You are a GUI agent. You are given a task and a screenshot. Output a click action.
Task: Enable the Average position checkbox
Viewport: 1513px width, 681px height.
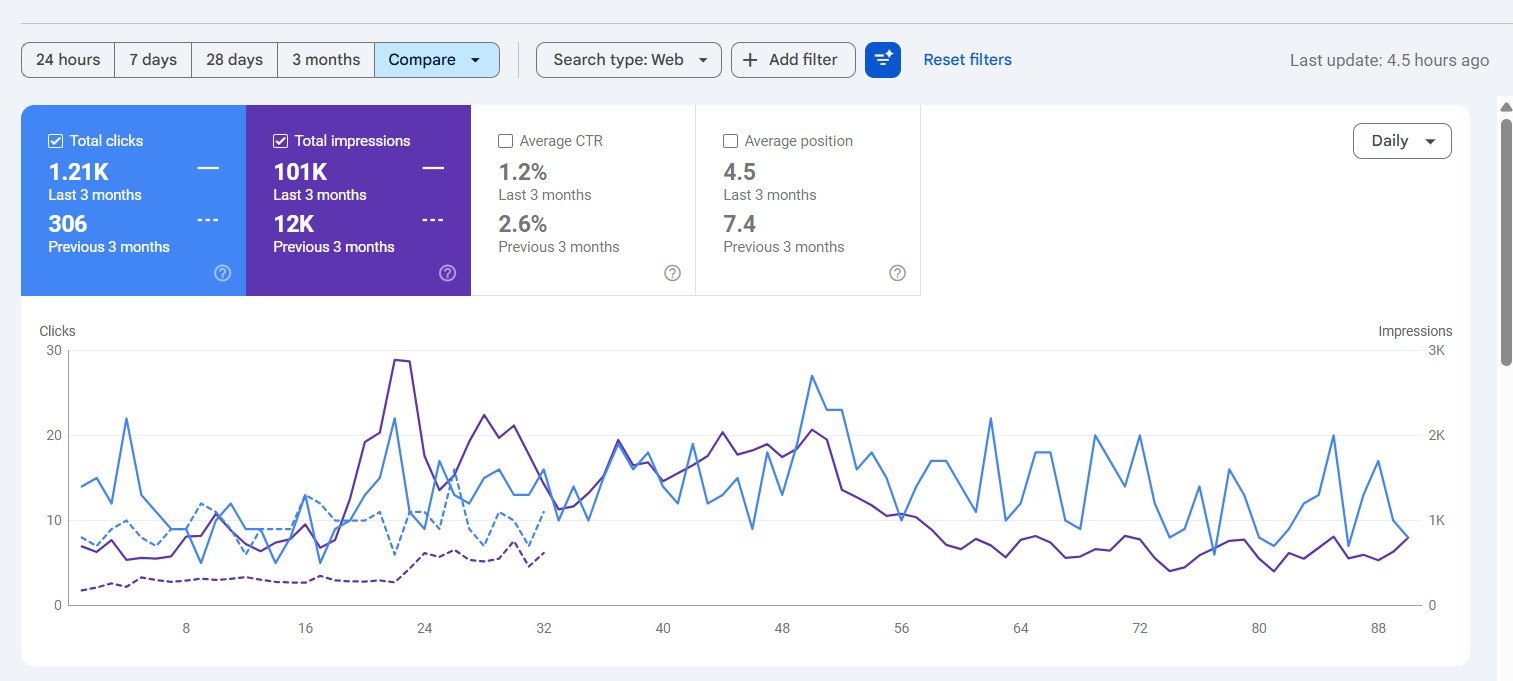pos(731,141)
